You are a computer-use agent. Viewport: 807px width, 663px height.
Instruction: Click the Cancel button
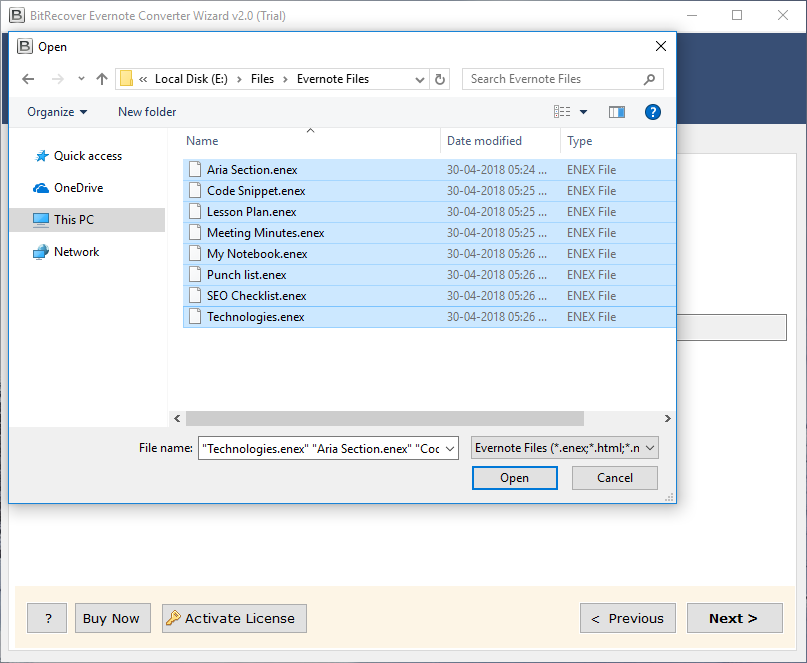(615, 478)
